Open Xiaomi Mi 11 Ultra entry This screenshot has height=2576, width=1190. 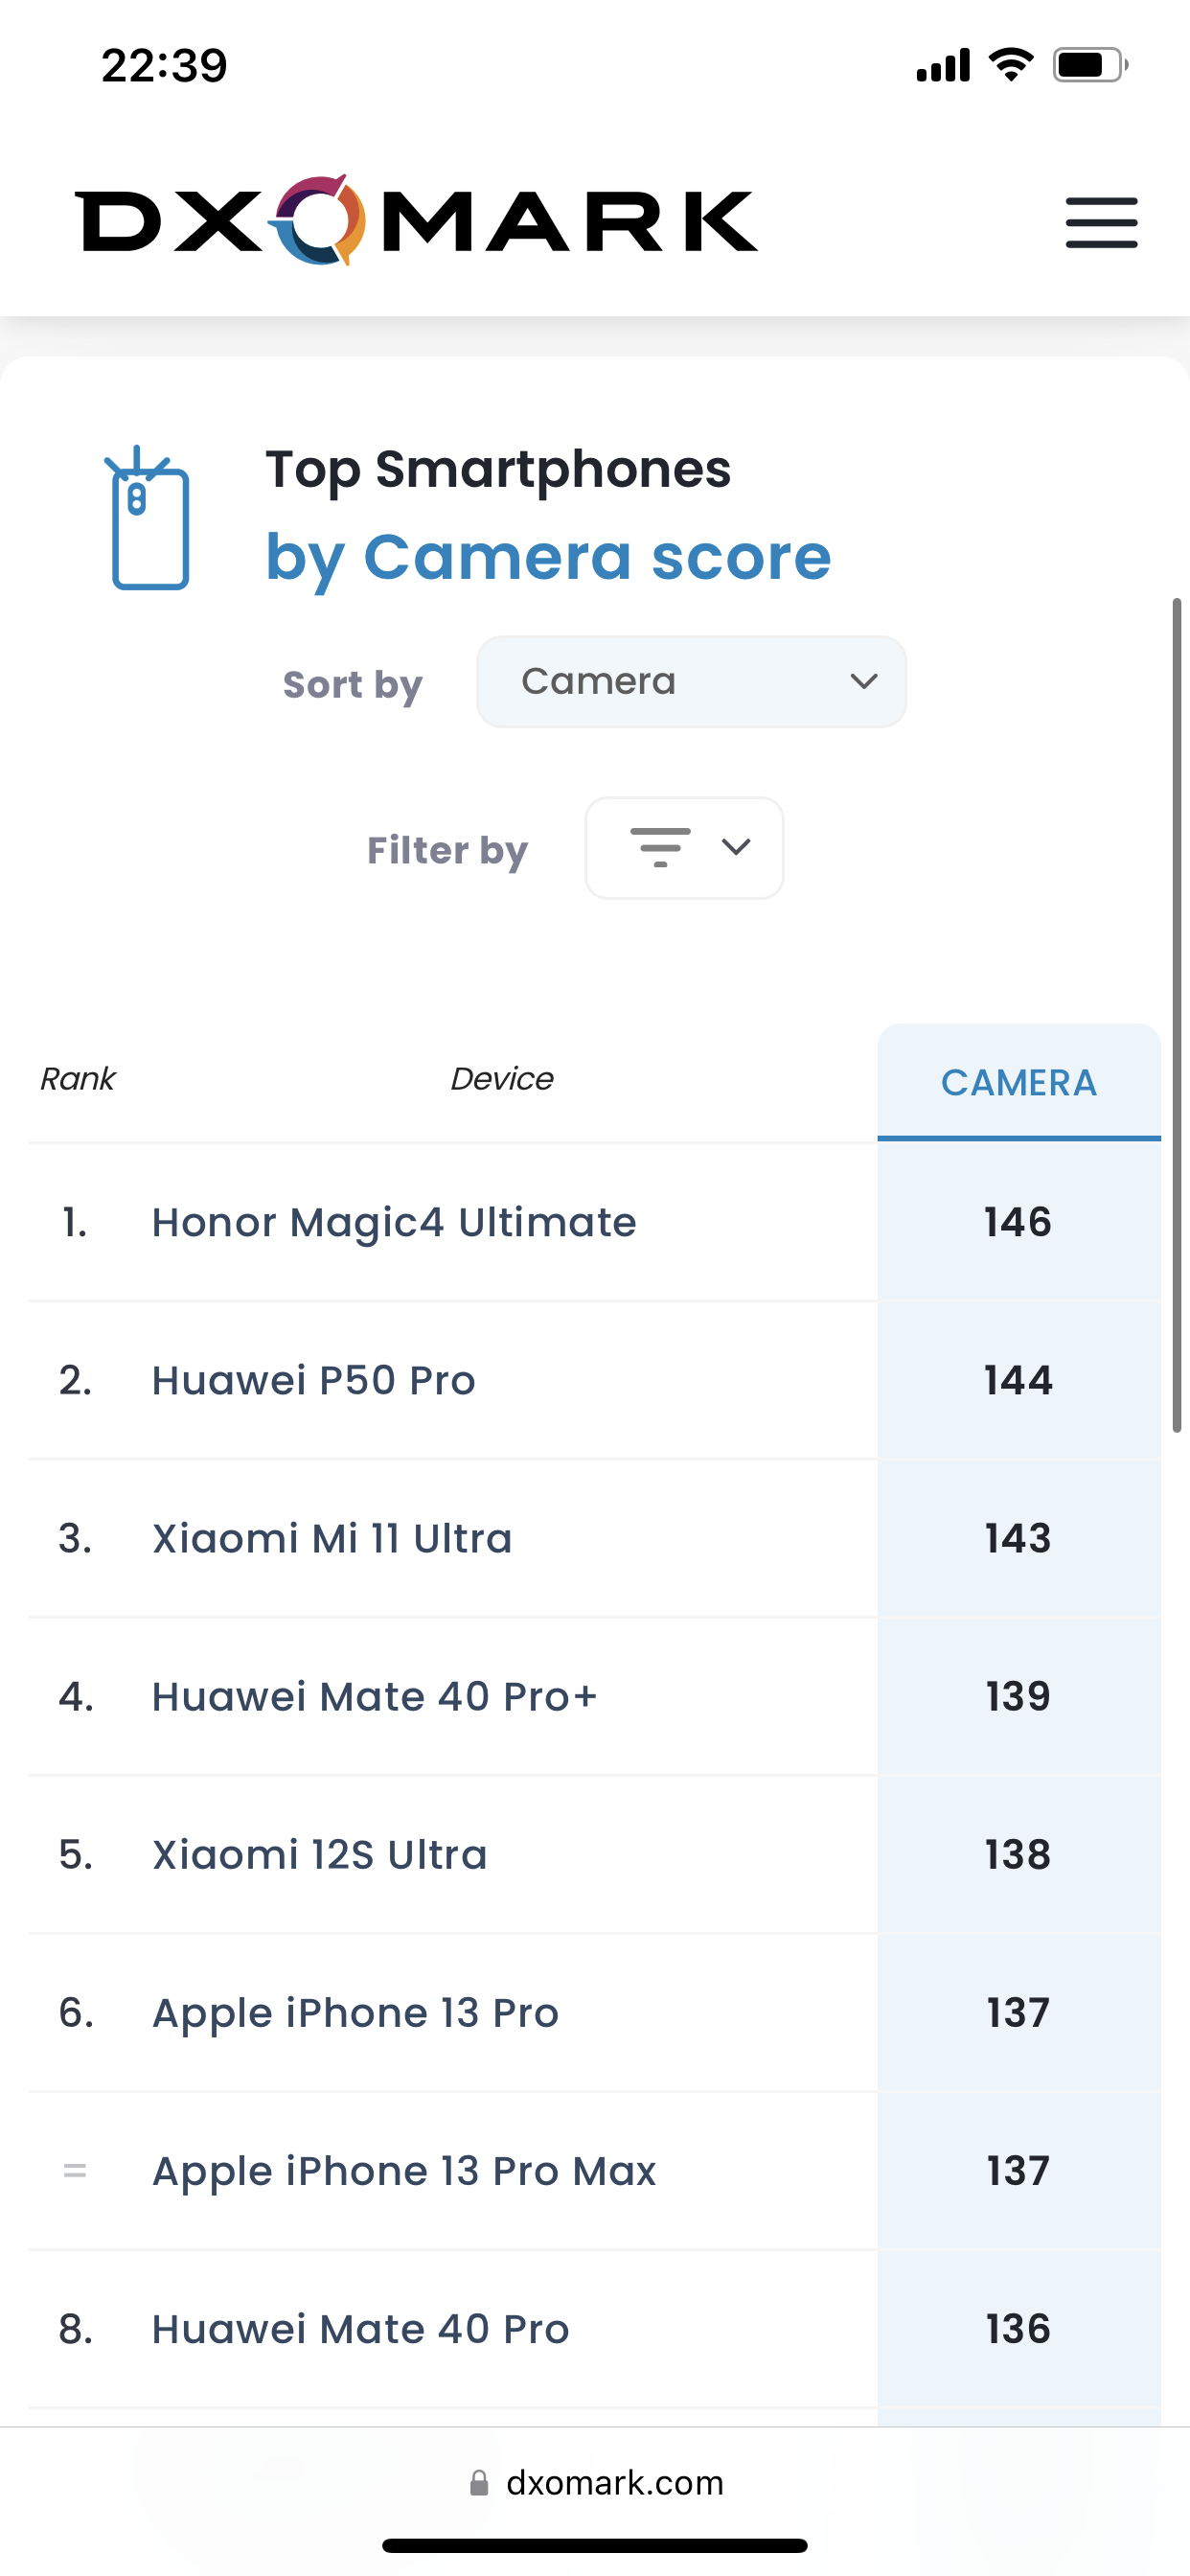tap(332, 1538)
